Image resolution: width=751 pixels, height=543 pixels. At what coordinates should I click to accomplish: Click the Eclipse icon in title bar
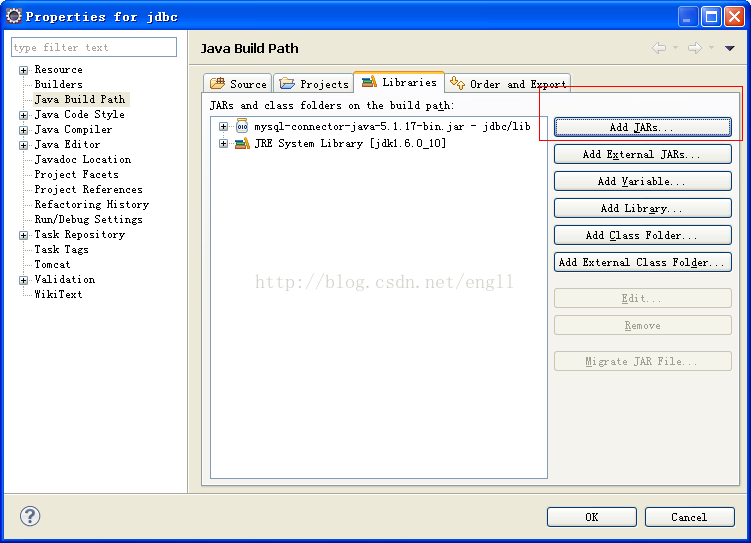(14, 16)
